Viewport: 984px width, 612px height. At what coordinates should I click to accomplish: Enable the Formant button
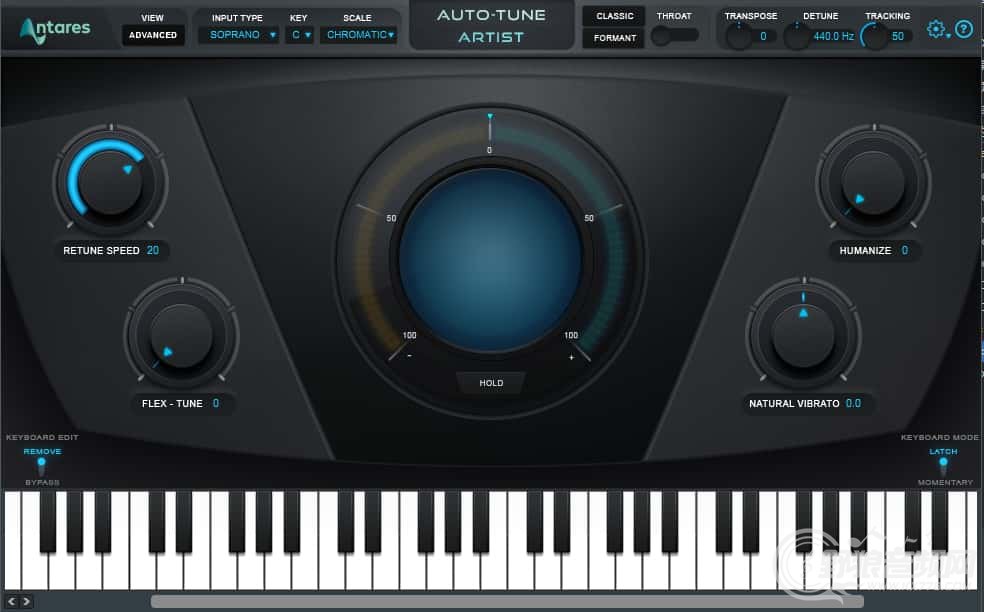(614, 38)
